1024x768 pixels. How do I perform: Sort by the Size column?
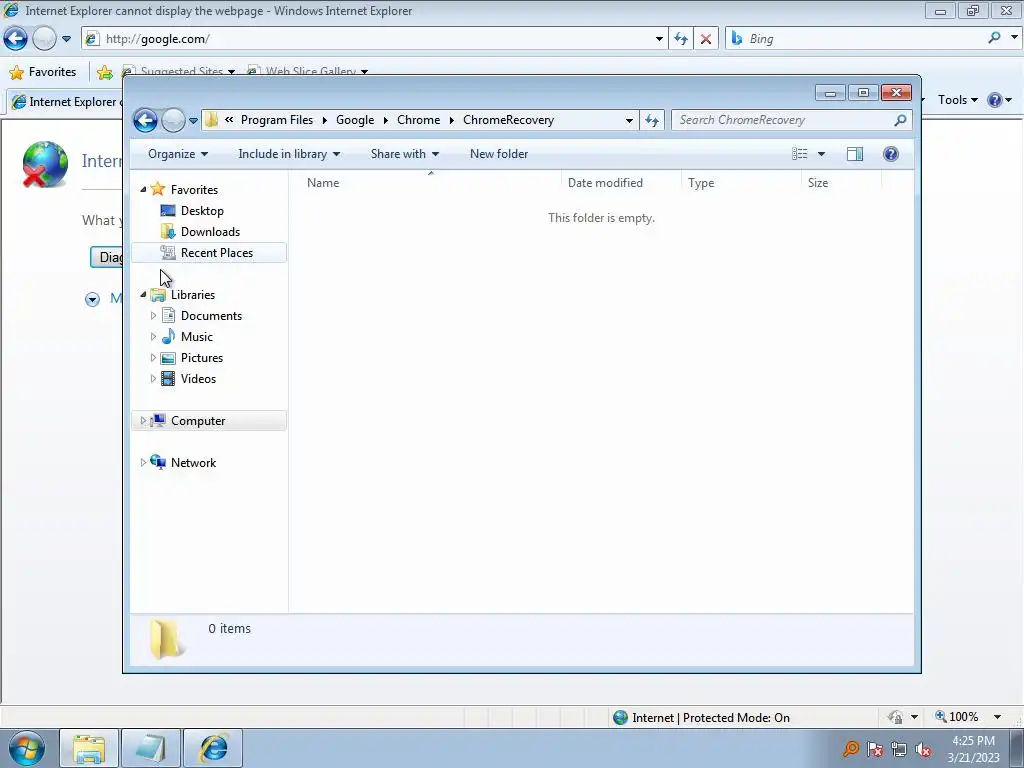[x=841, y=183]
